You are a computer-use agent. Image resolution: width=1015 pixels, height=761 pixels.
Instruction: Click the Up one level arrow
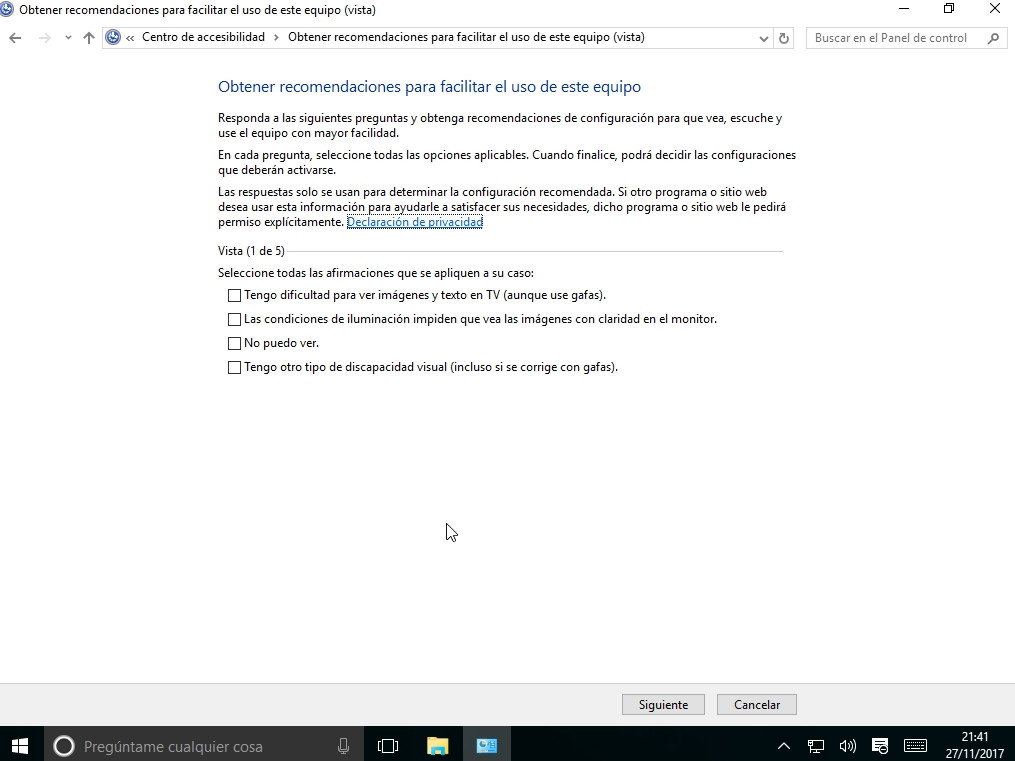pos(89,38)
